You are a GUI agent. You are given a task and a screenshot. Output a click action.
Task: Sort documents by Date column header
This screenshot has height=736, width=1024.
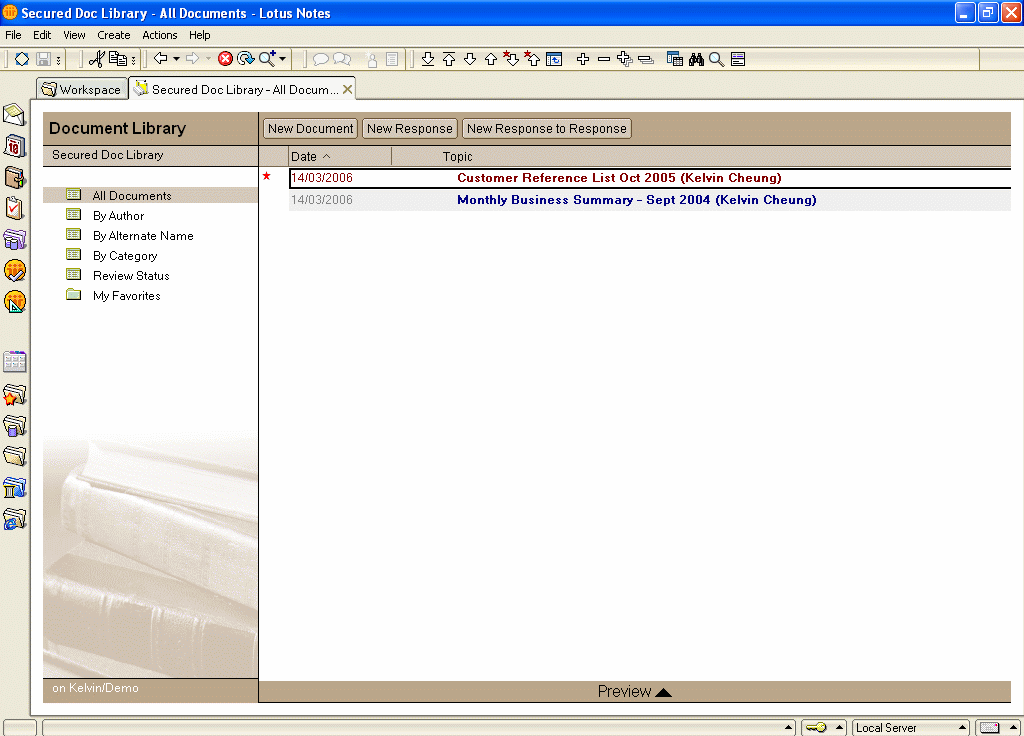(304, 157)
